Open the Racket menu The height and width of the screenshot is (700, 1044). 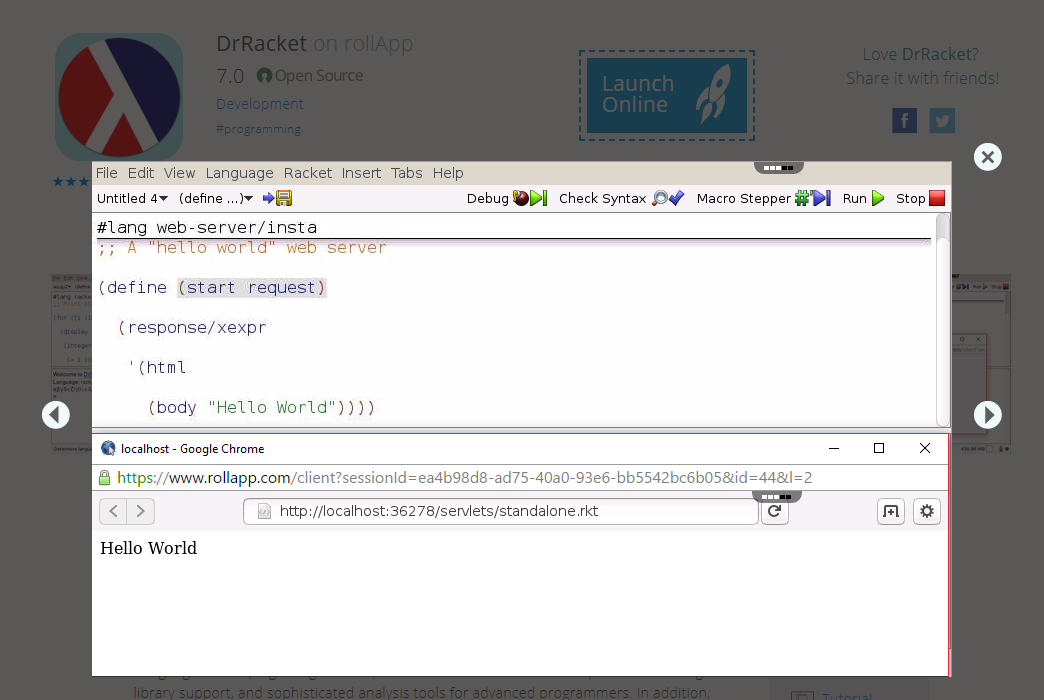308,173
